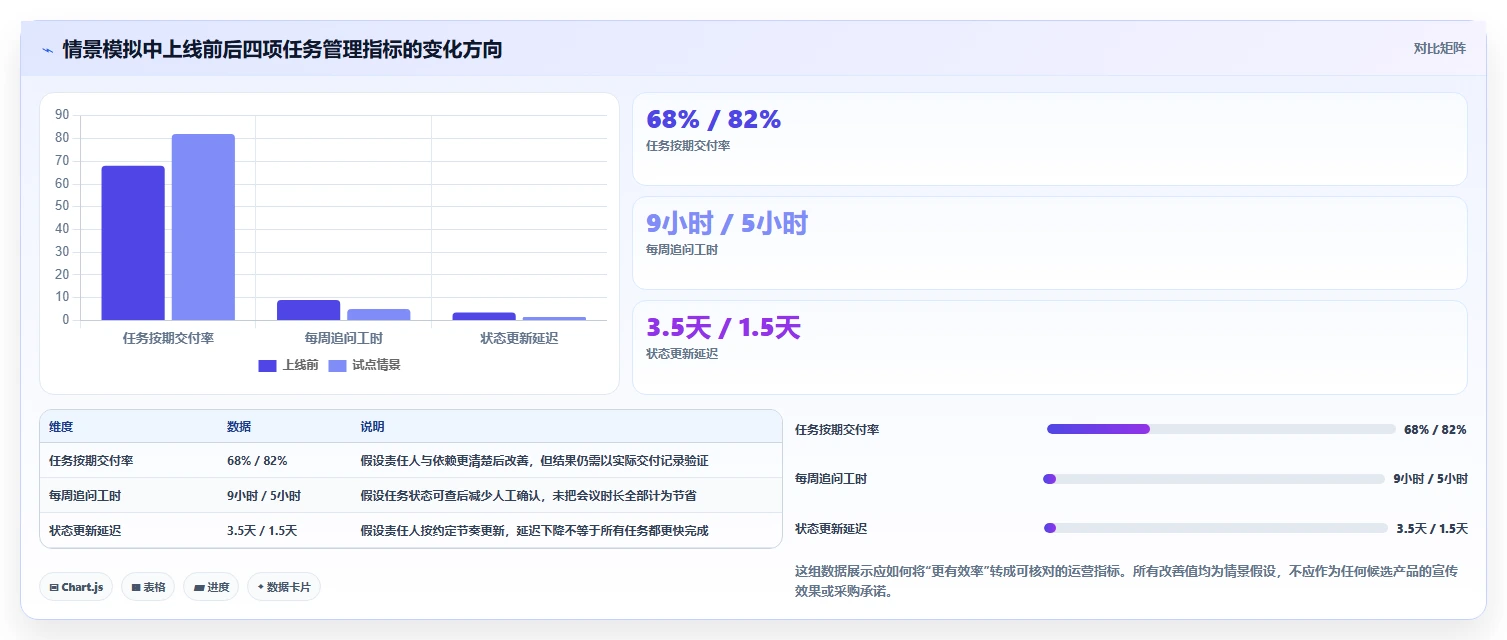
Task: Click the 上线前 bar for 状态更新延迟
Action: pyautogui.click(x=484, y=316)
